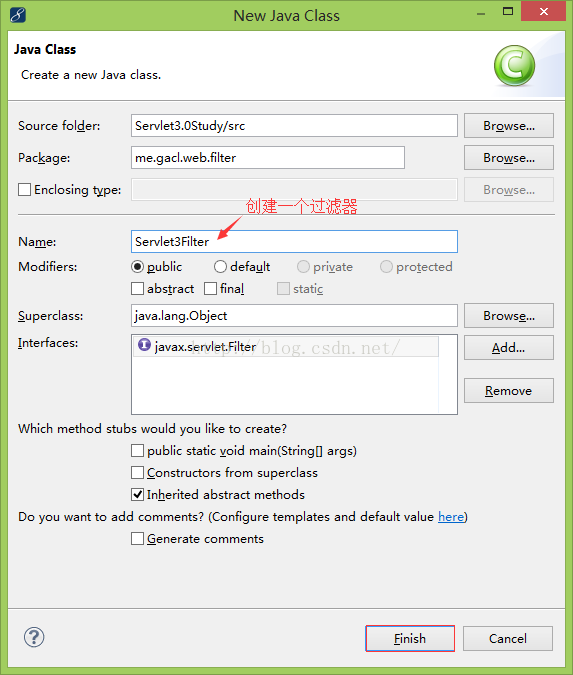Click the interface icon beside javax.servlet.Filter
The image size is (573, 675).
pos(144,345)
